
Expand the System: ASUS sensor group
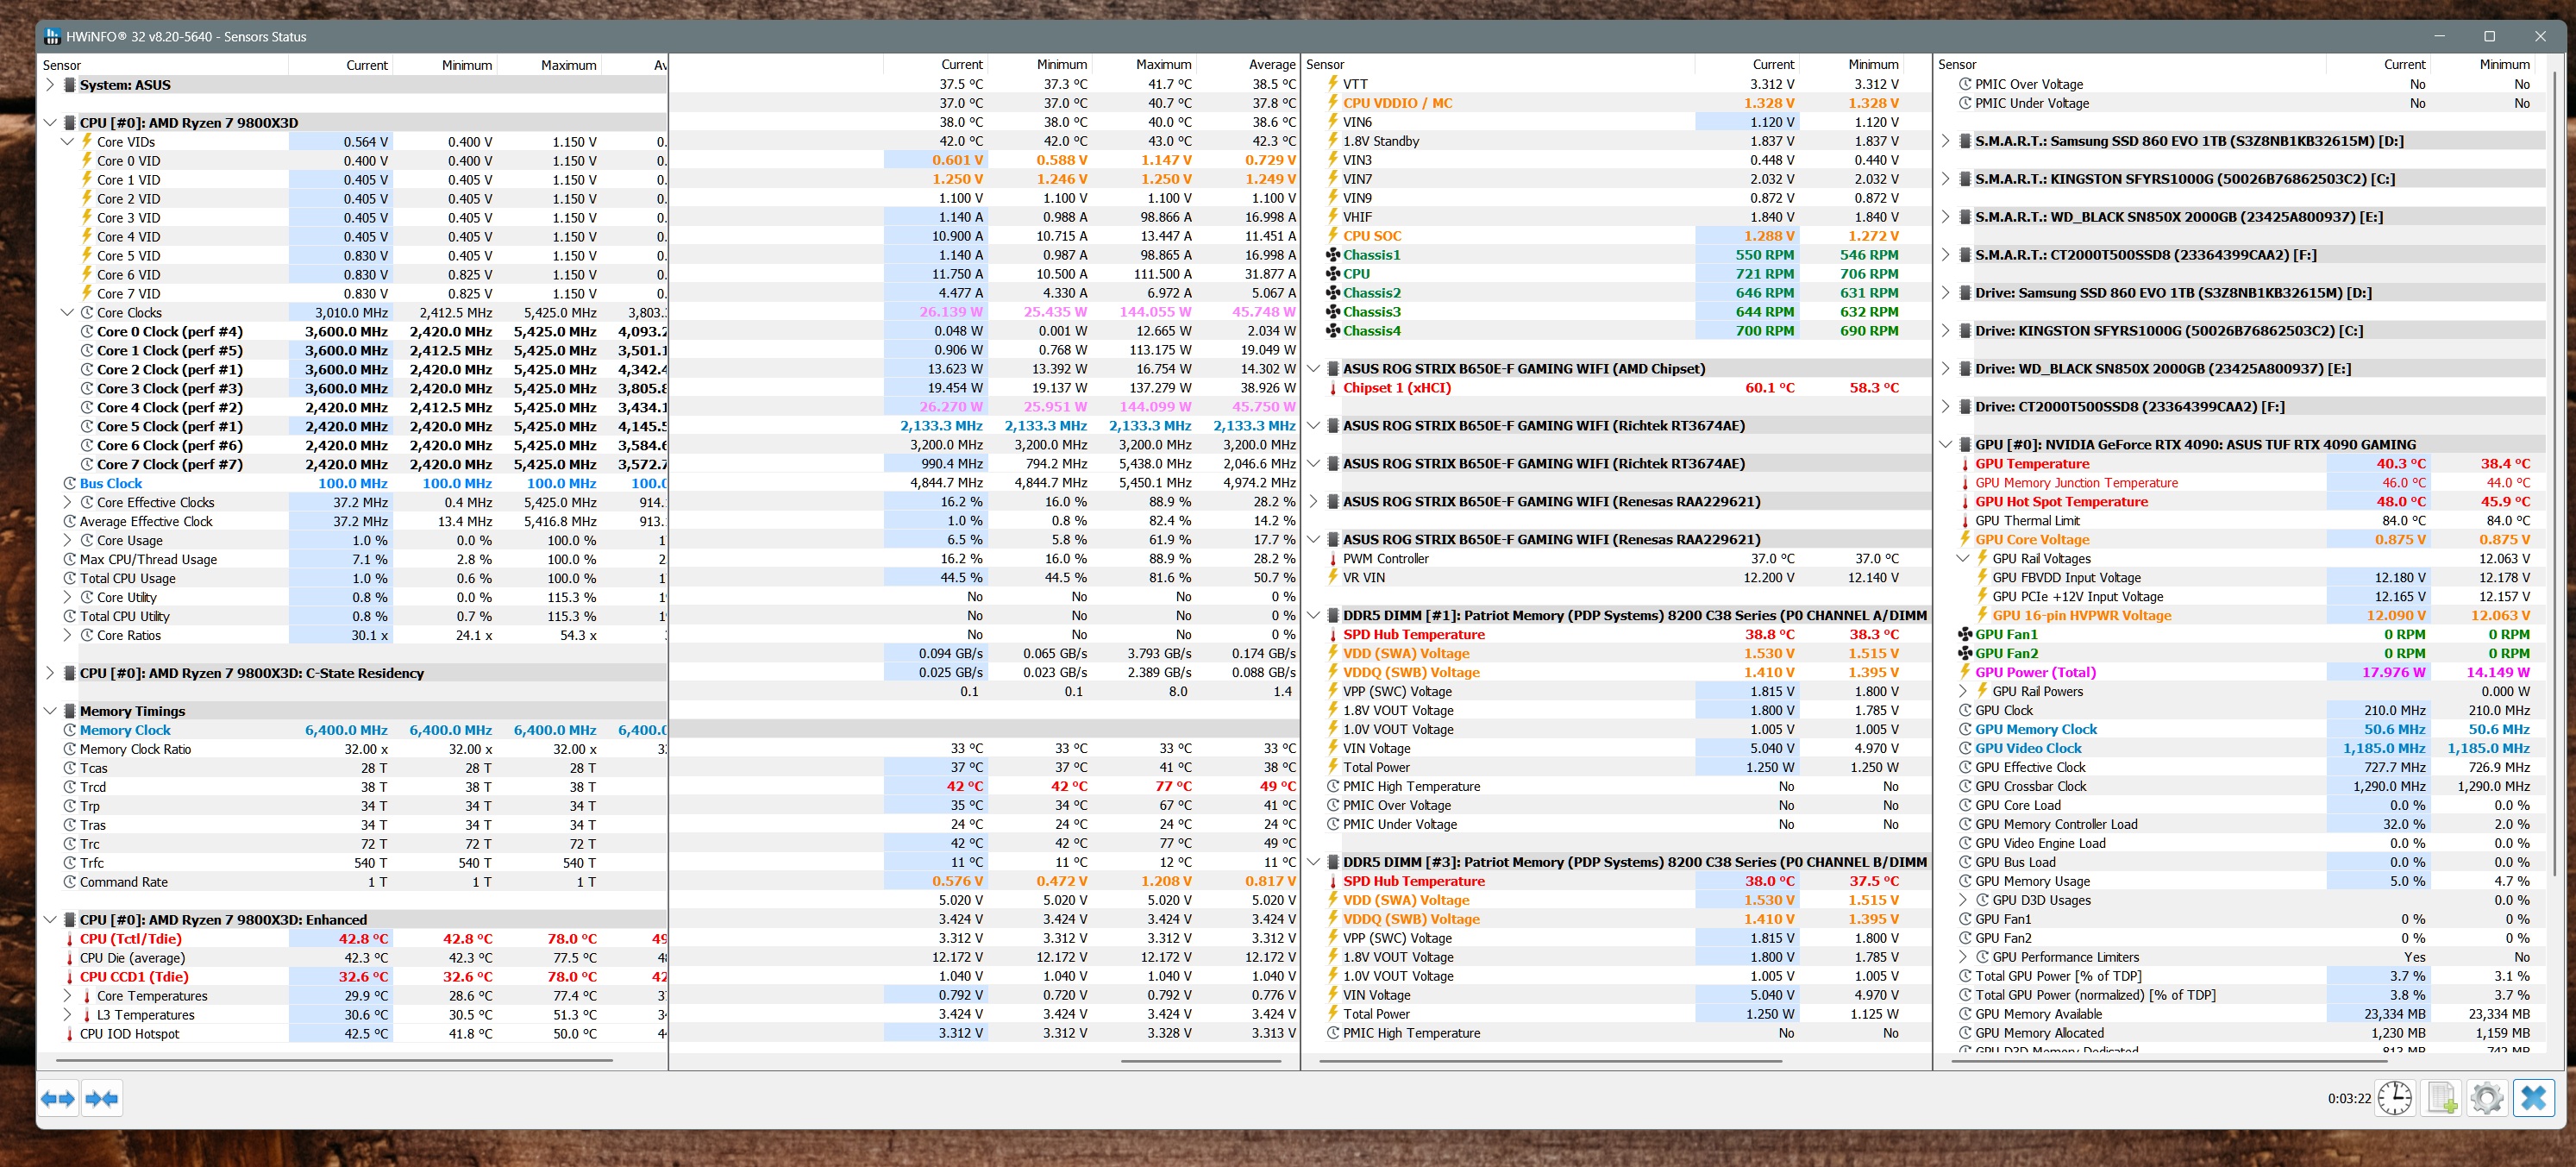point(50,85)
